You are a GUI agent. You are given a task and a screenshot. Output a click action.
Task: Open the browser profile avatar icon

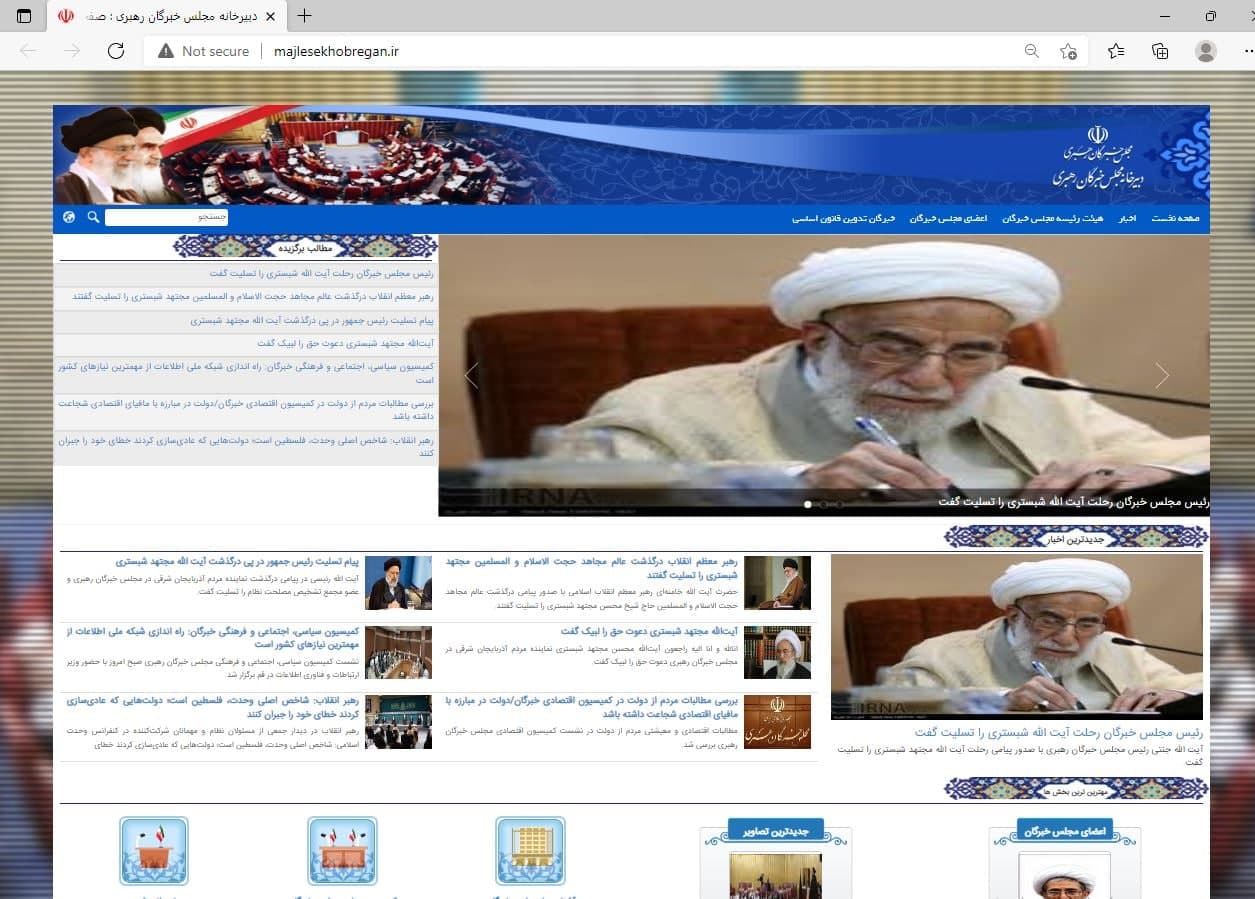tap(1206, 51)
